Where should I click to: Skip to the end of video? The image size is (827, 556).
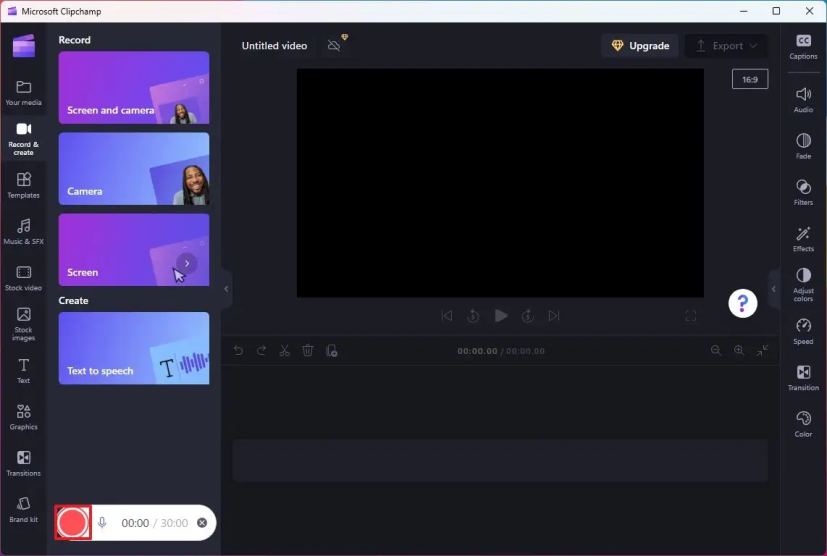[554, 316]
